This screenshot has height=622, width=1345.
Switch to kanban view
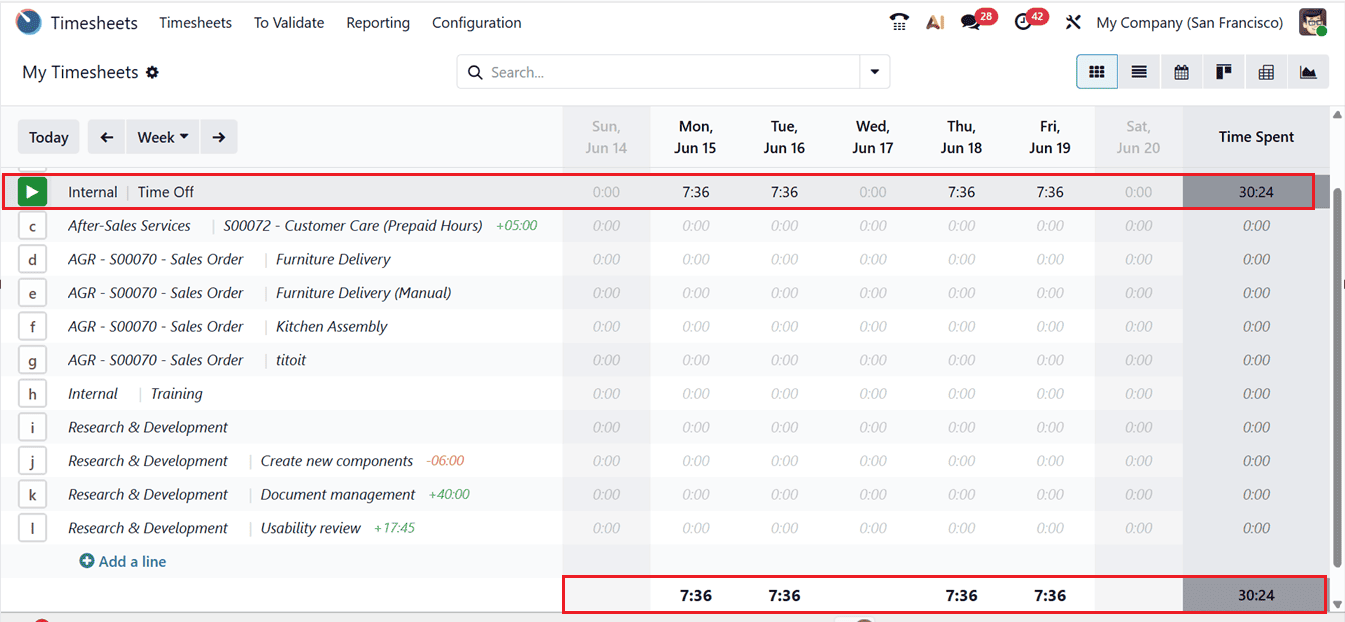click(x=1223, y=72)
